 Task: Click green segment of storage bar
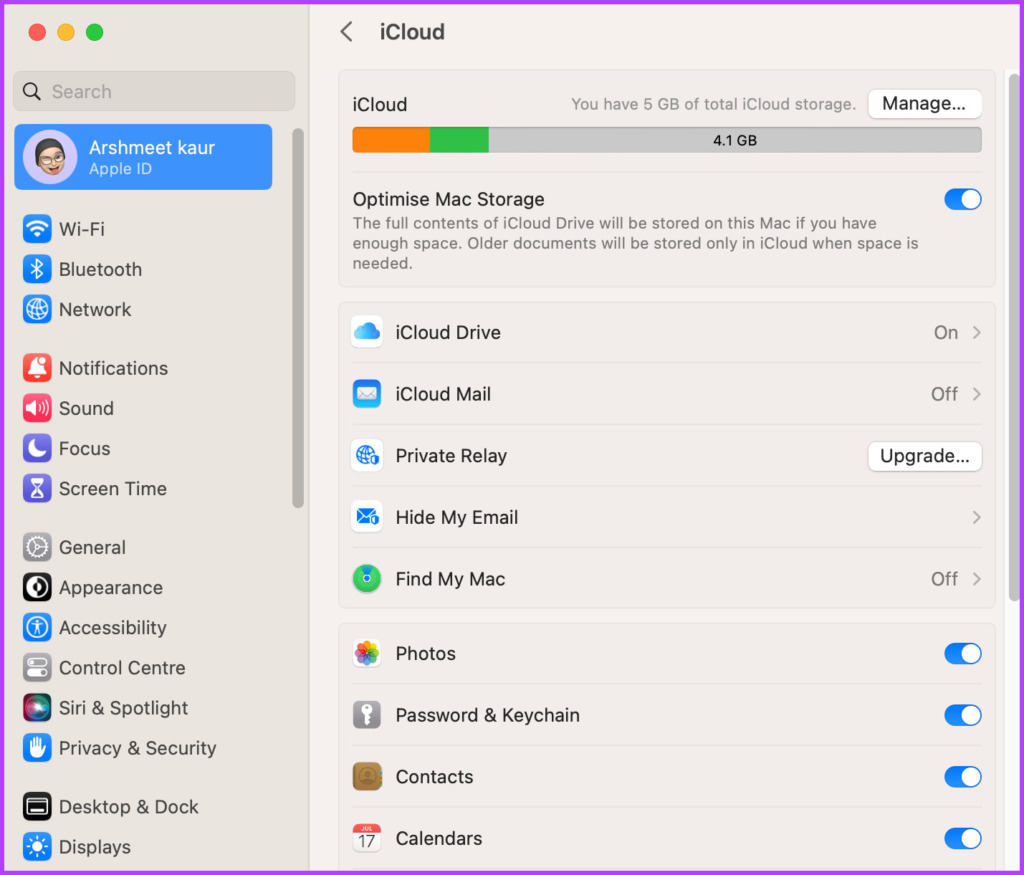[459, 140]
